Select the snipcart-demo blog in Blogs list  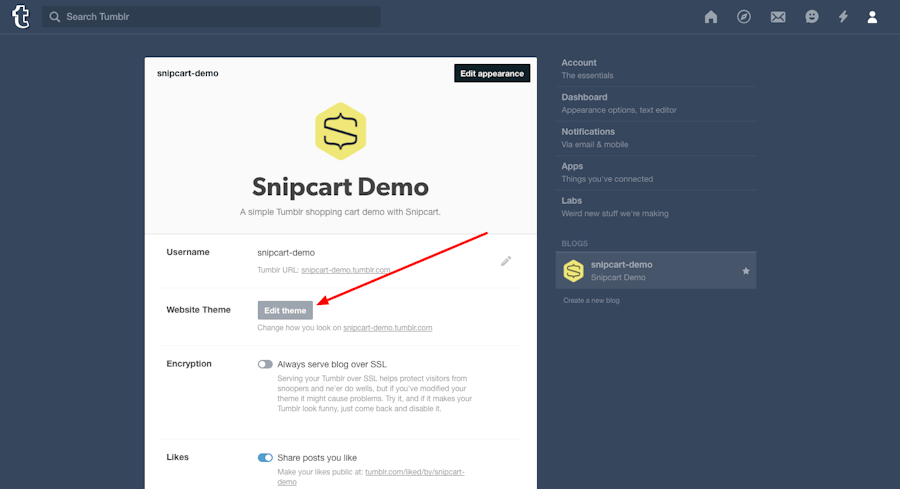(x=655, y=270)
